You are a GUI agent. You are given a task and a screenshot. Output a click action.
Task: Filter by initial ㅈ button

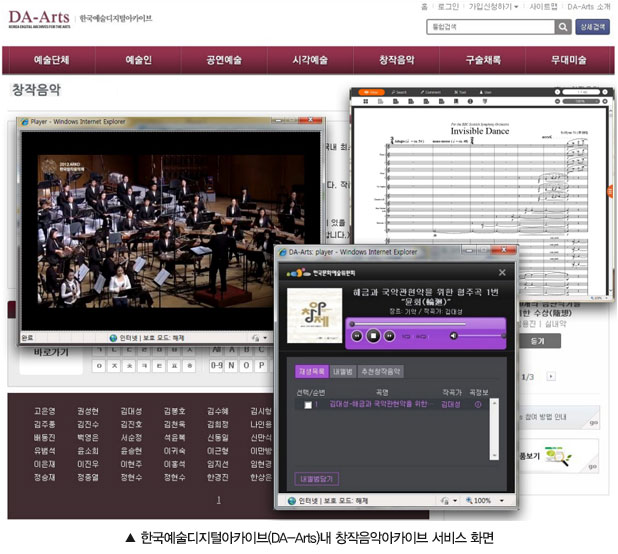(x=114, y=366)
